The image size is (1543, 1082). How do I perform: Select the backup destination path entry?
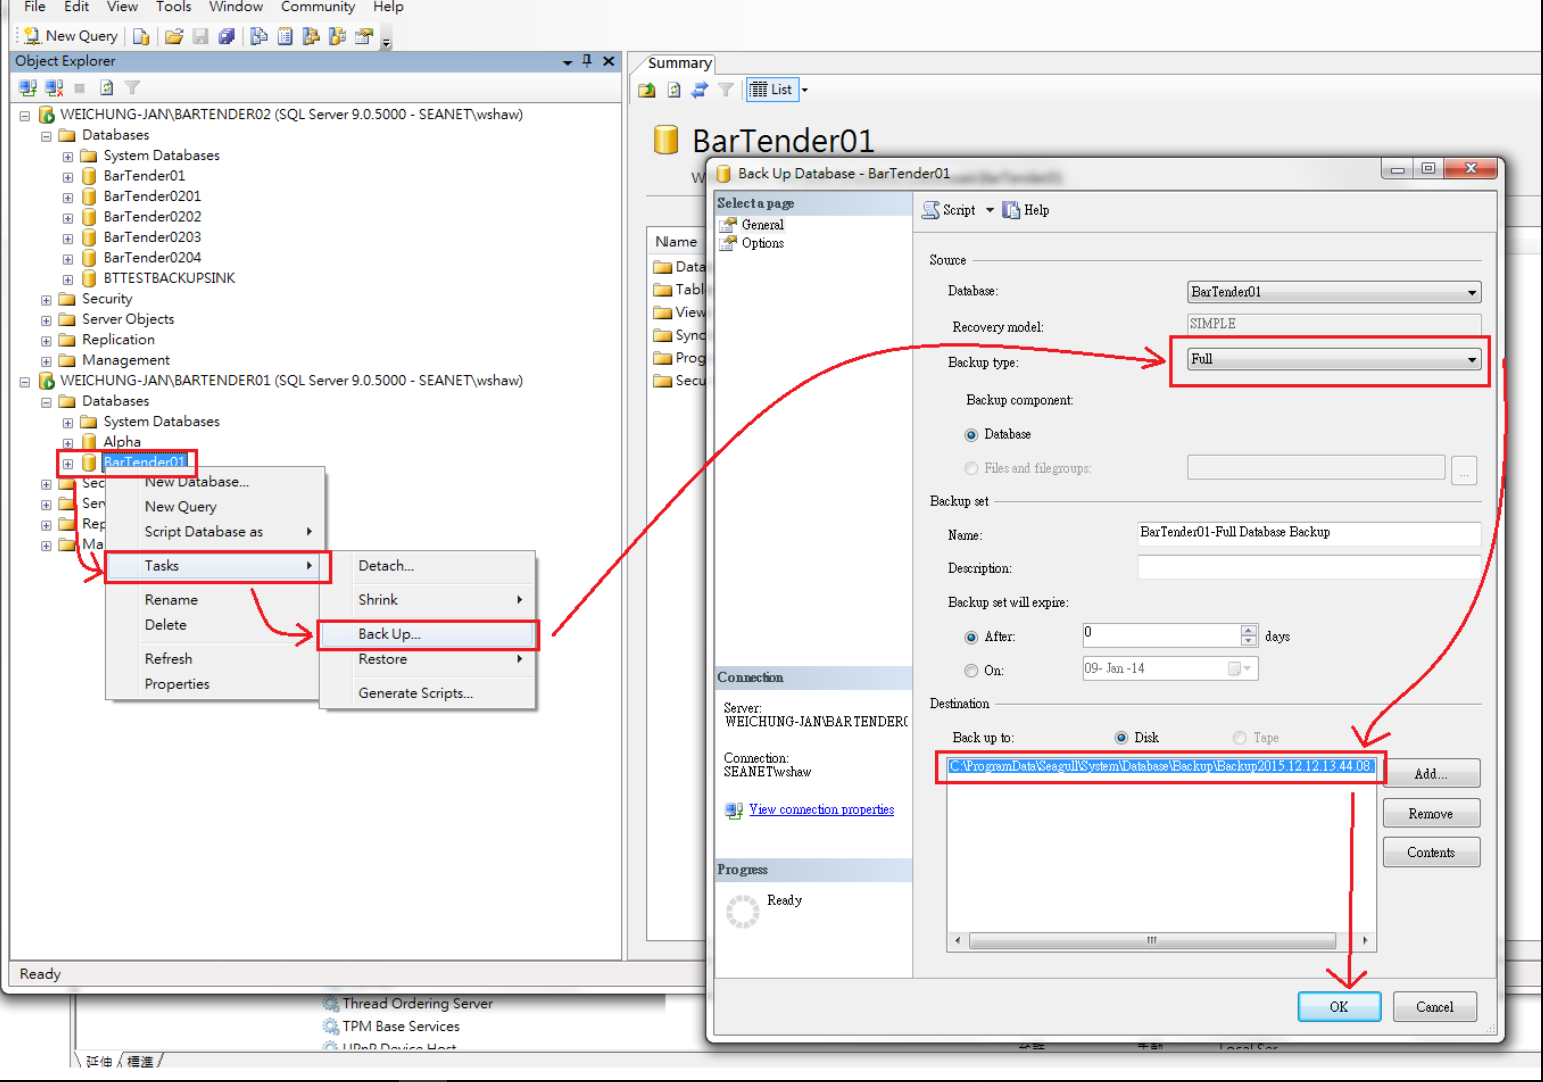1161,766
